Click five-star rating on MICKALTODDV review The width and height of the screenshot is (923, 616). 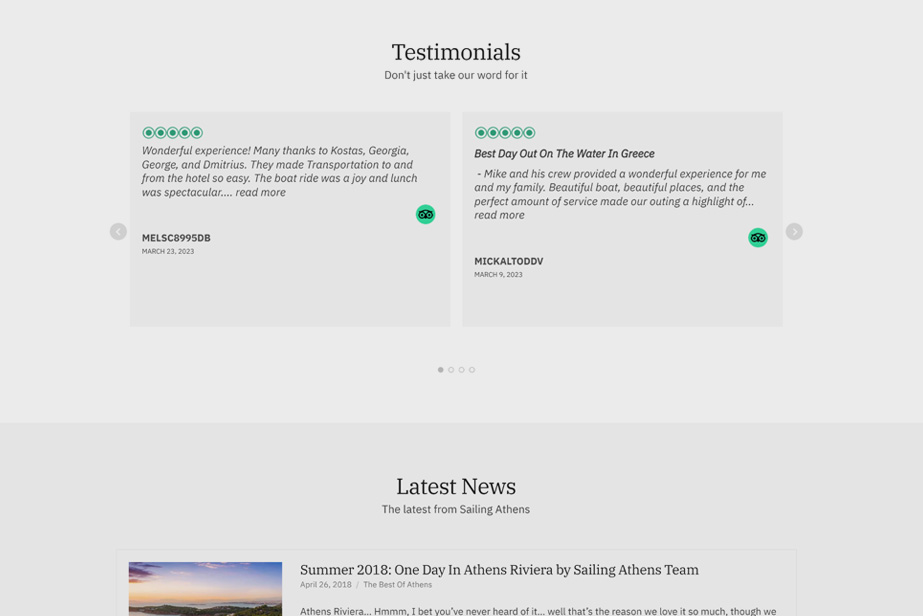[505, 133]
